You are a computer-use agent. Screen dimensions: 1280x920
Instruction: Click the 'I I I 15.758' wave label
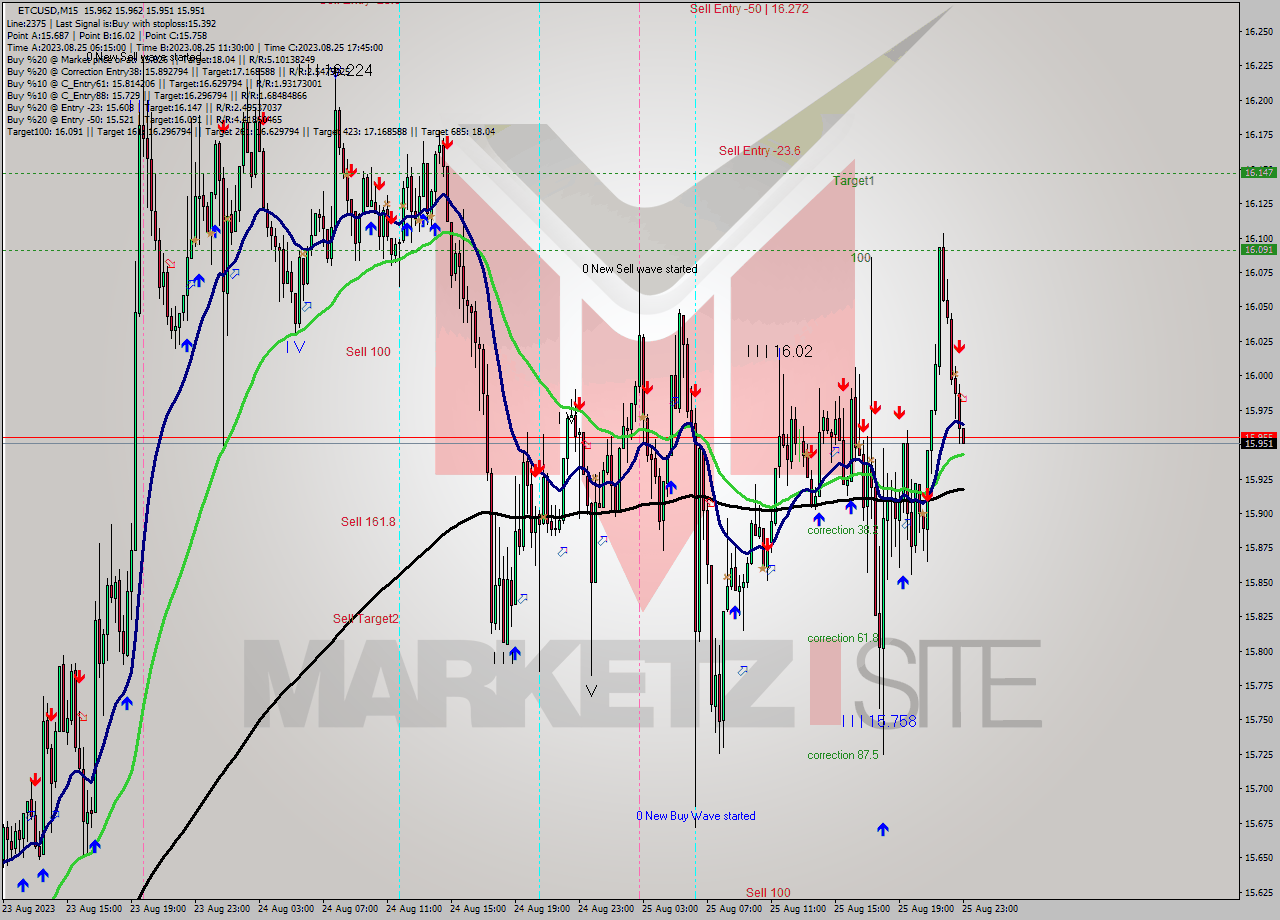pos(878,721)
